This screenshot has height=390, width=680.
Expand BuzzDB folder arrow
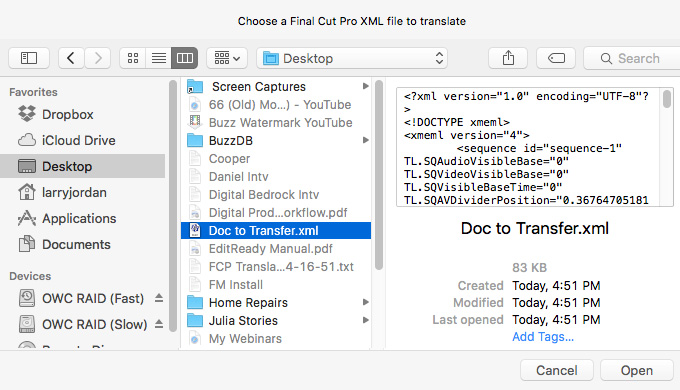pyautogui.click(x=366, y=140)
